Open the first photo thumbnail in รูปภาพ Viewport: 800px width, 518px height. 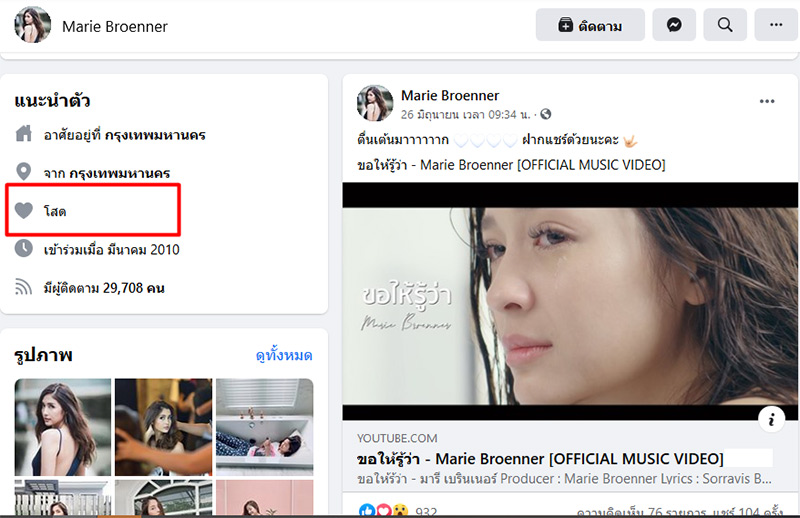[62, 426]
